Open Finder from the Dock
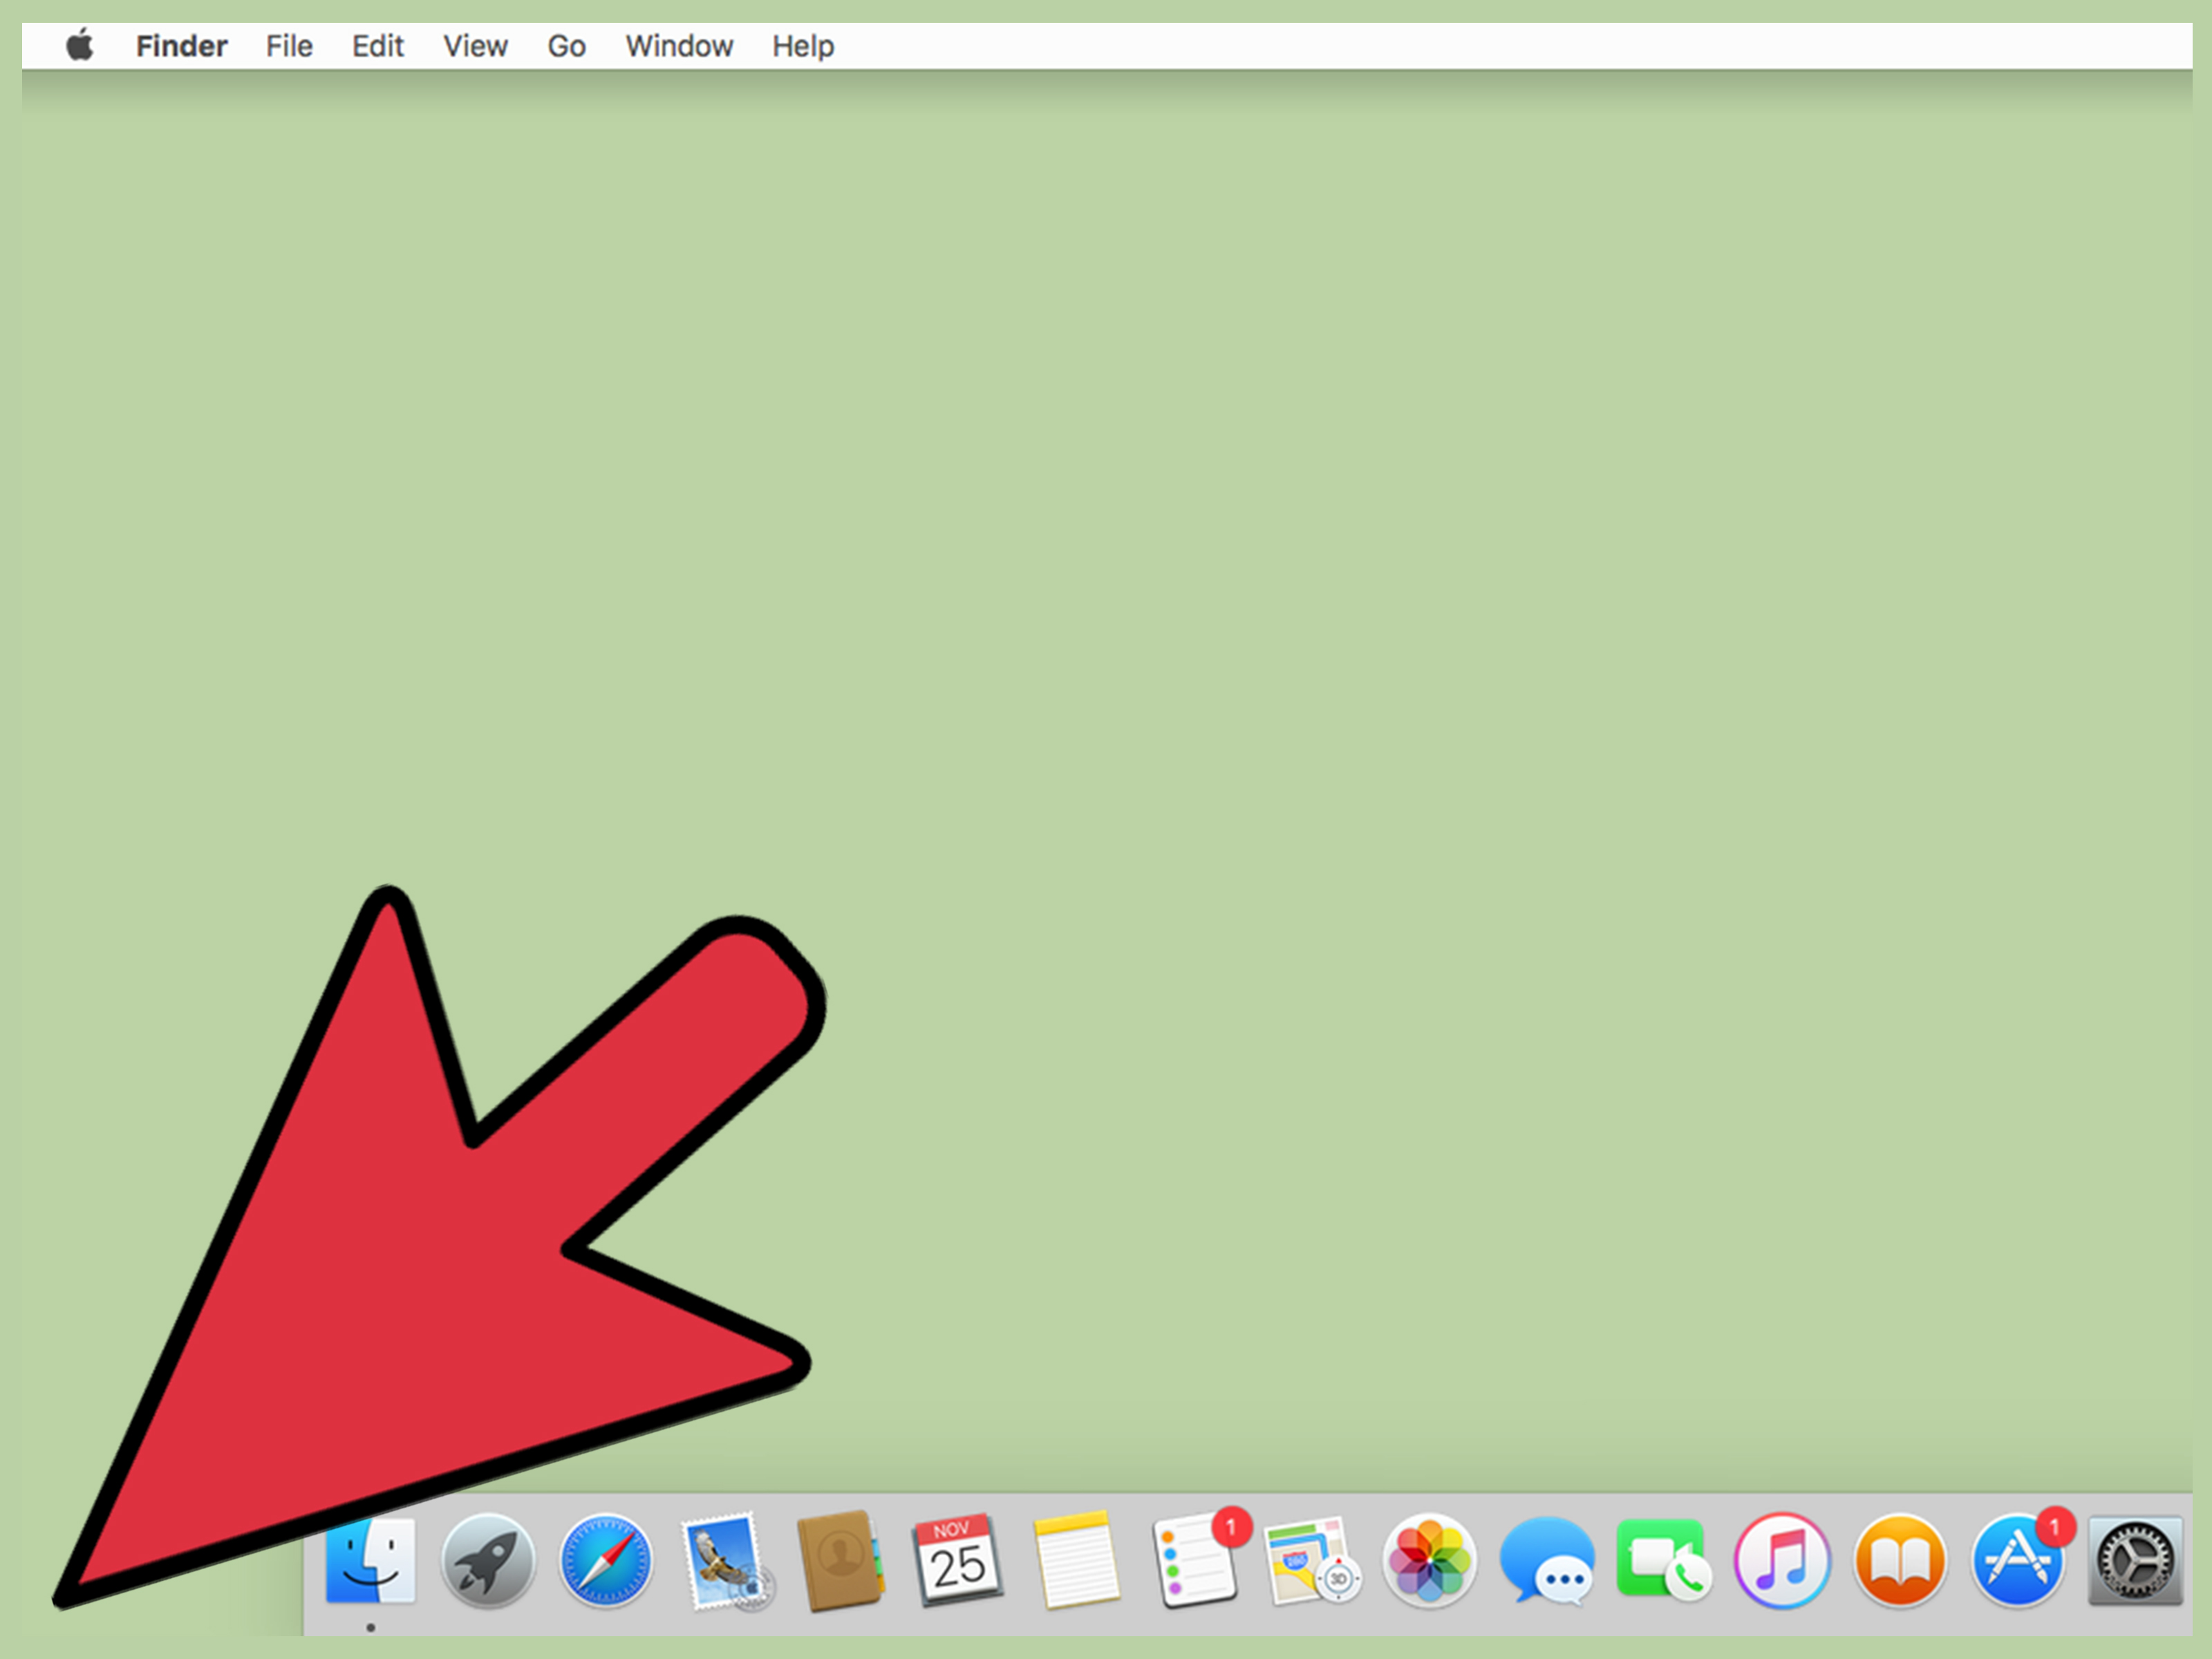This screenshot has height=1659, width=2212. (371, 1560)
